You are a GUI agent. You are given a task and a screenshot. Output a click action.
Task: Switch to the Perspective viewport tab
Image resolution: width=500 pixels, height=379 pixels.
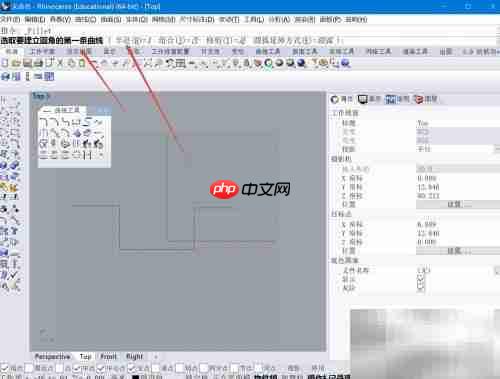(x=52, y=356)
